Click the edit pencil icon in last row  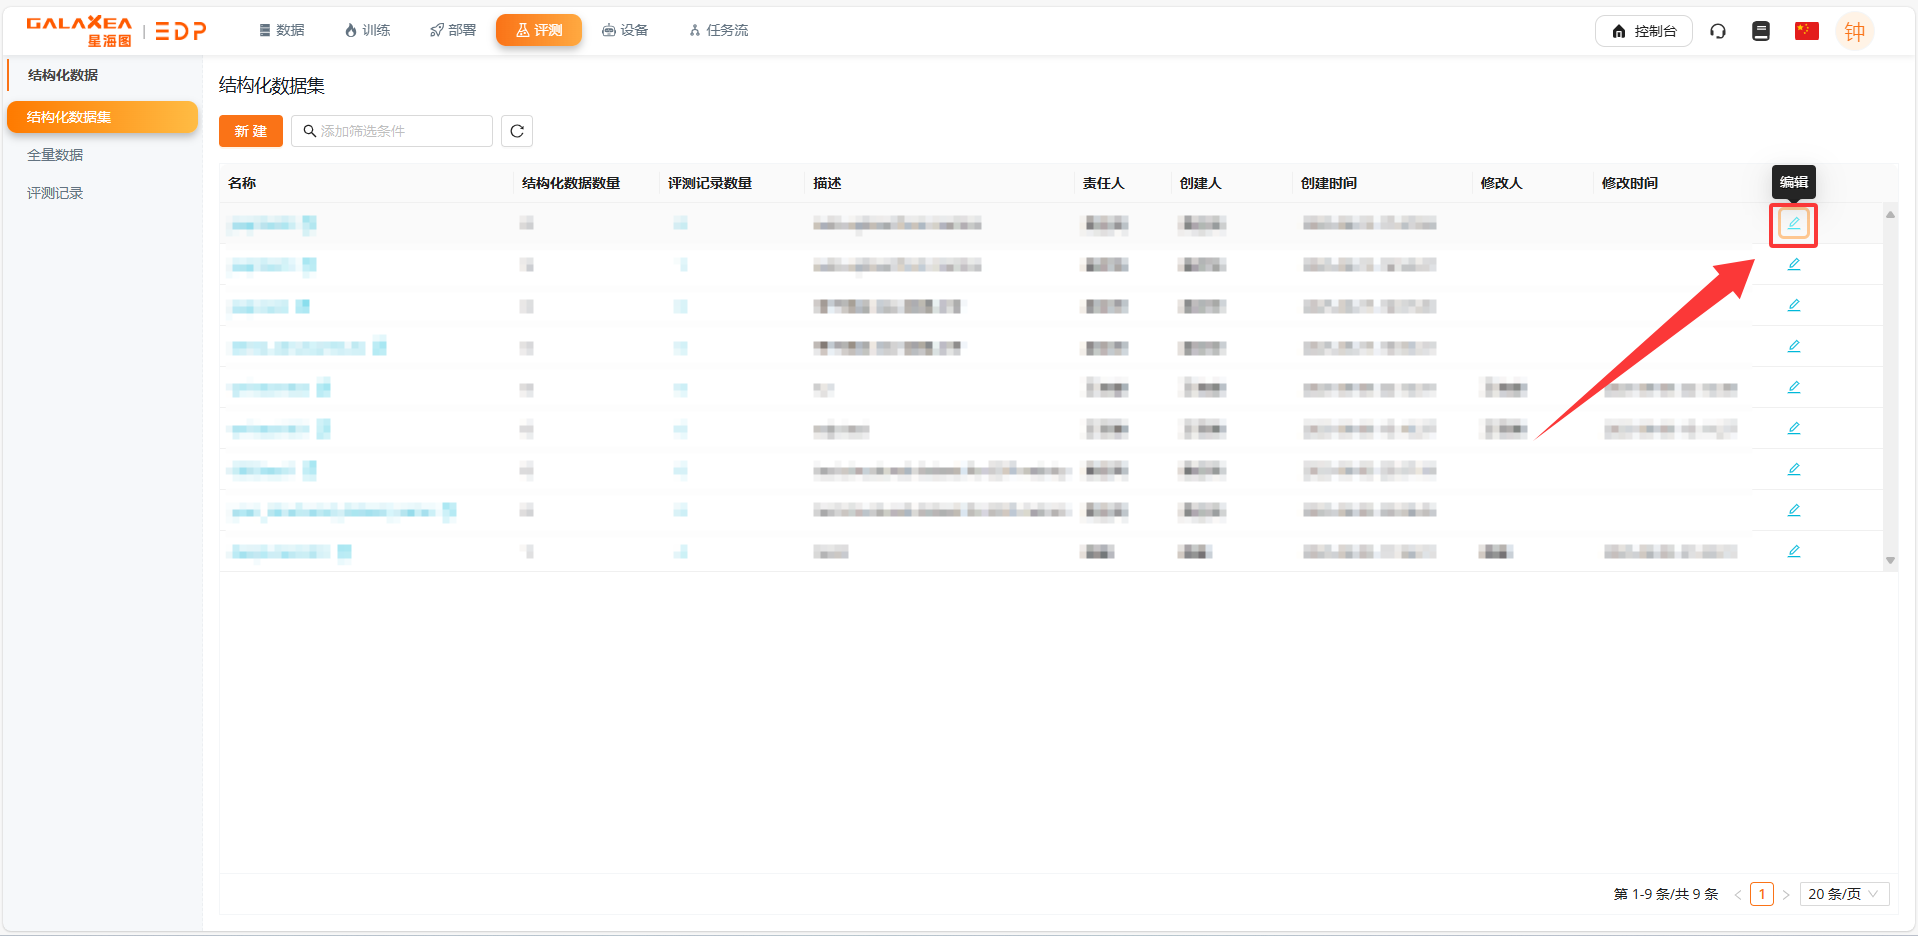[1793, 551]
